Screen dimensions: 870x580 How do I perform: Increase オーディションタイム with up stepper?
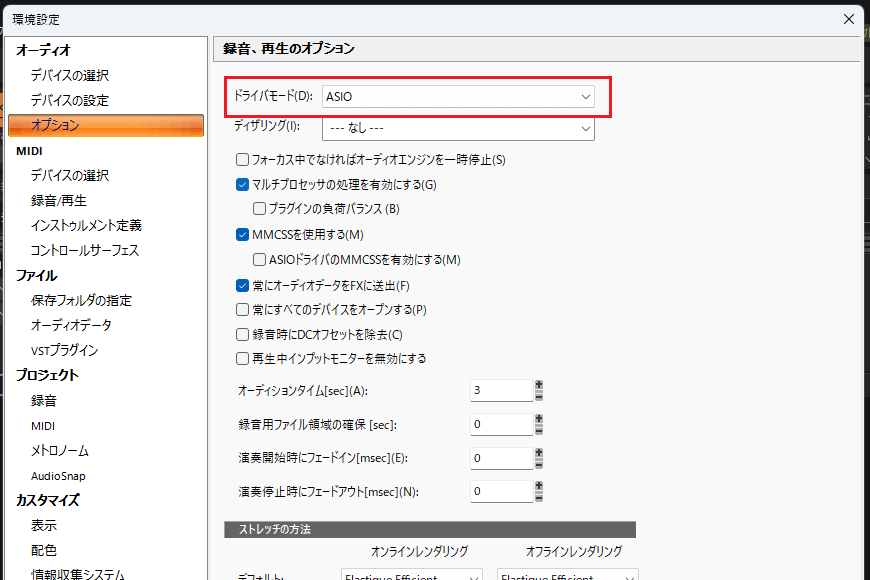[539, 384]
